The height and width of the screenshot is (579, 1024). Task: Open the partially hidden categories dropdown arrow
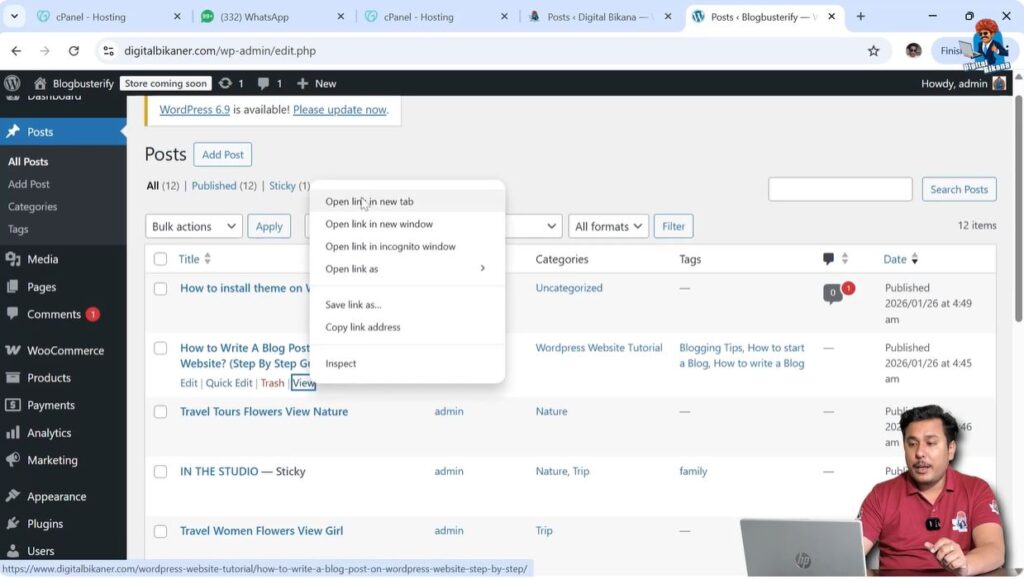[x=551, y=227]
